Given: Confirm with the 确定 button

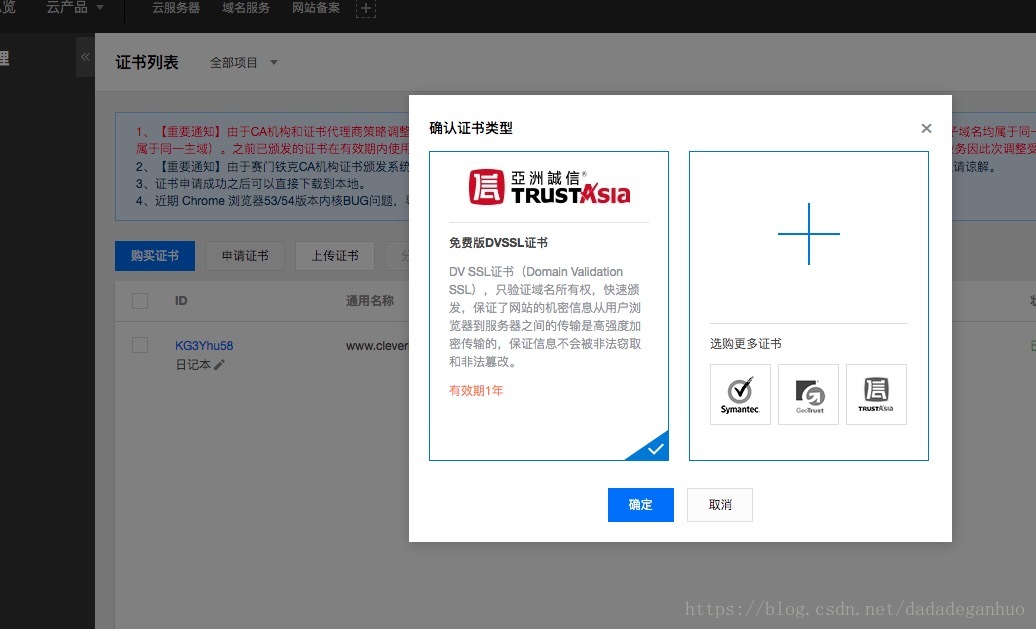Looking at the screenshot, I should click(x=640, y=505).
